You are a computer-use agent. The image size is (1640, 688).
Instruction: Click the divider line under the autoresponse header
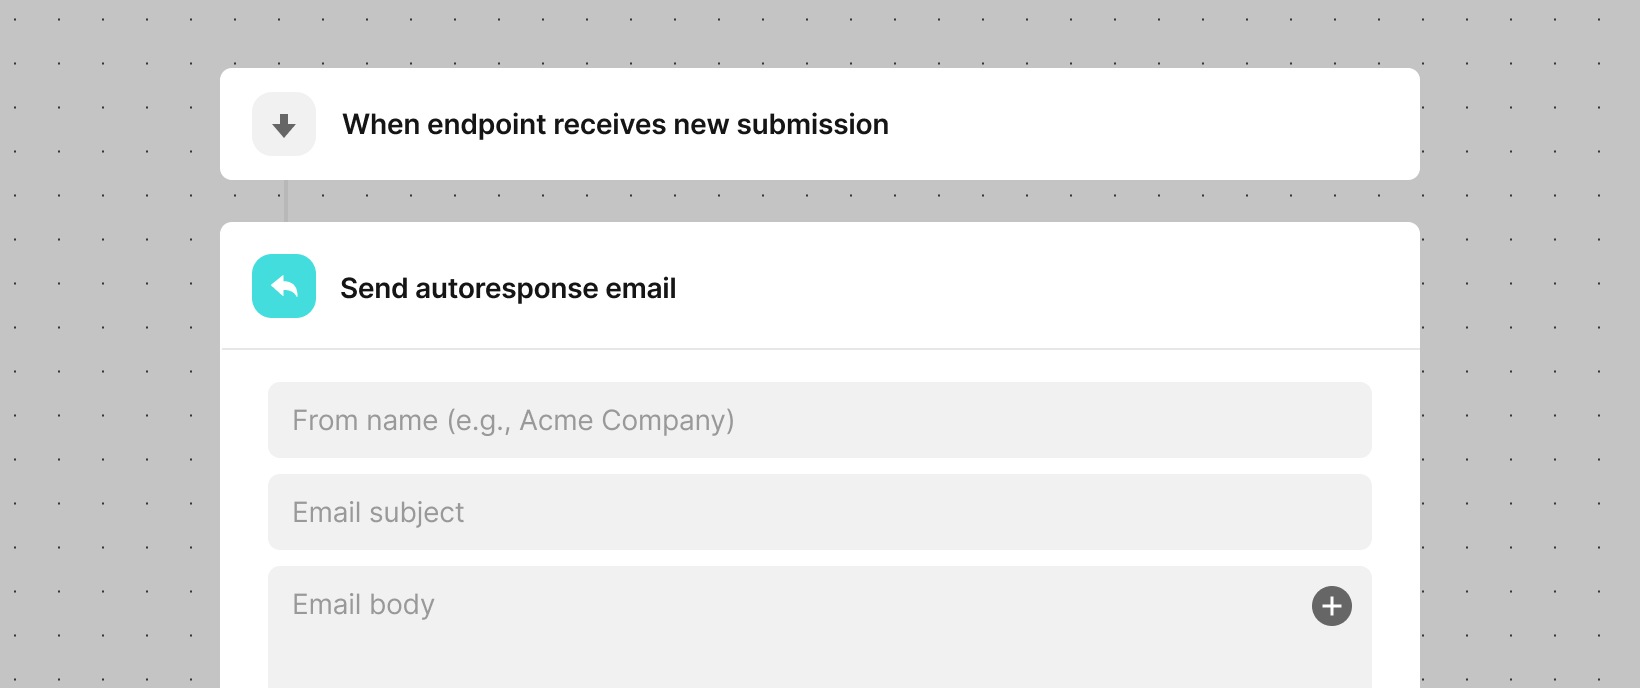coord(820,349)
